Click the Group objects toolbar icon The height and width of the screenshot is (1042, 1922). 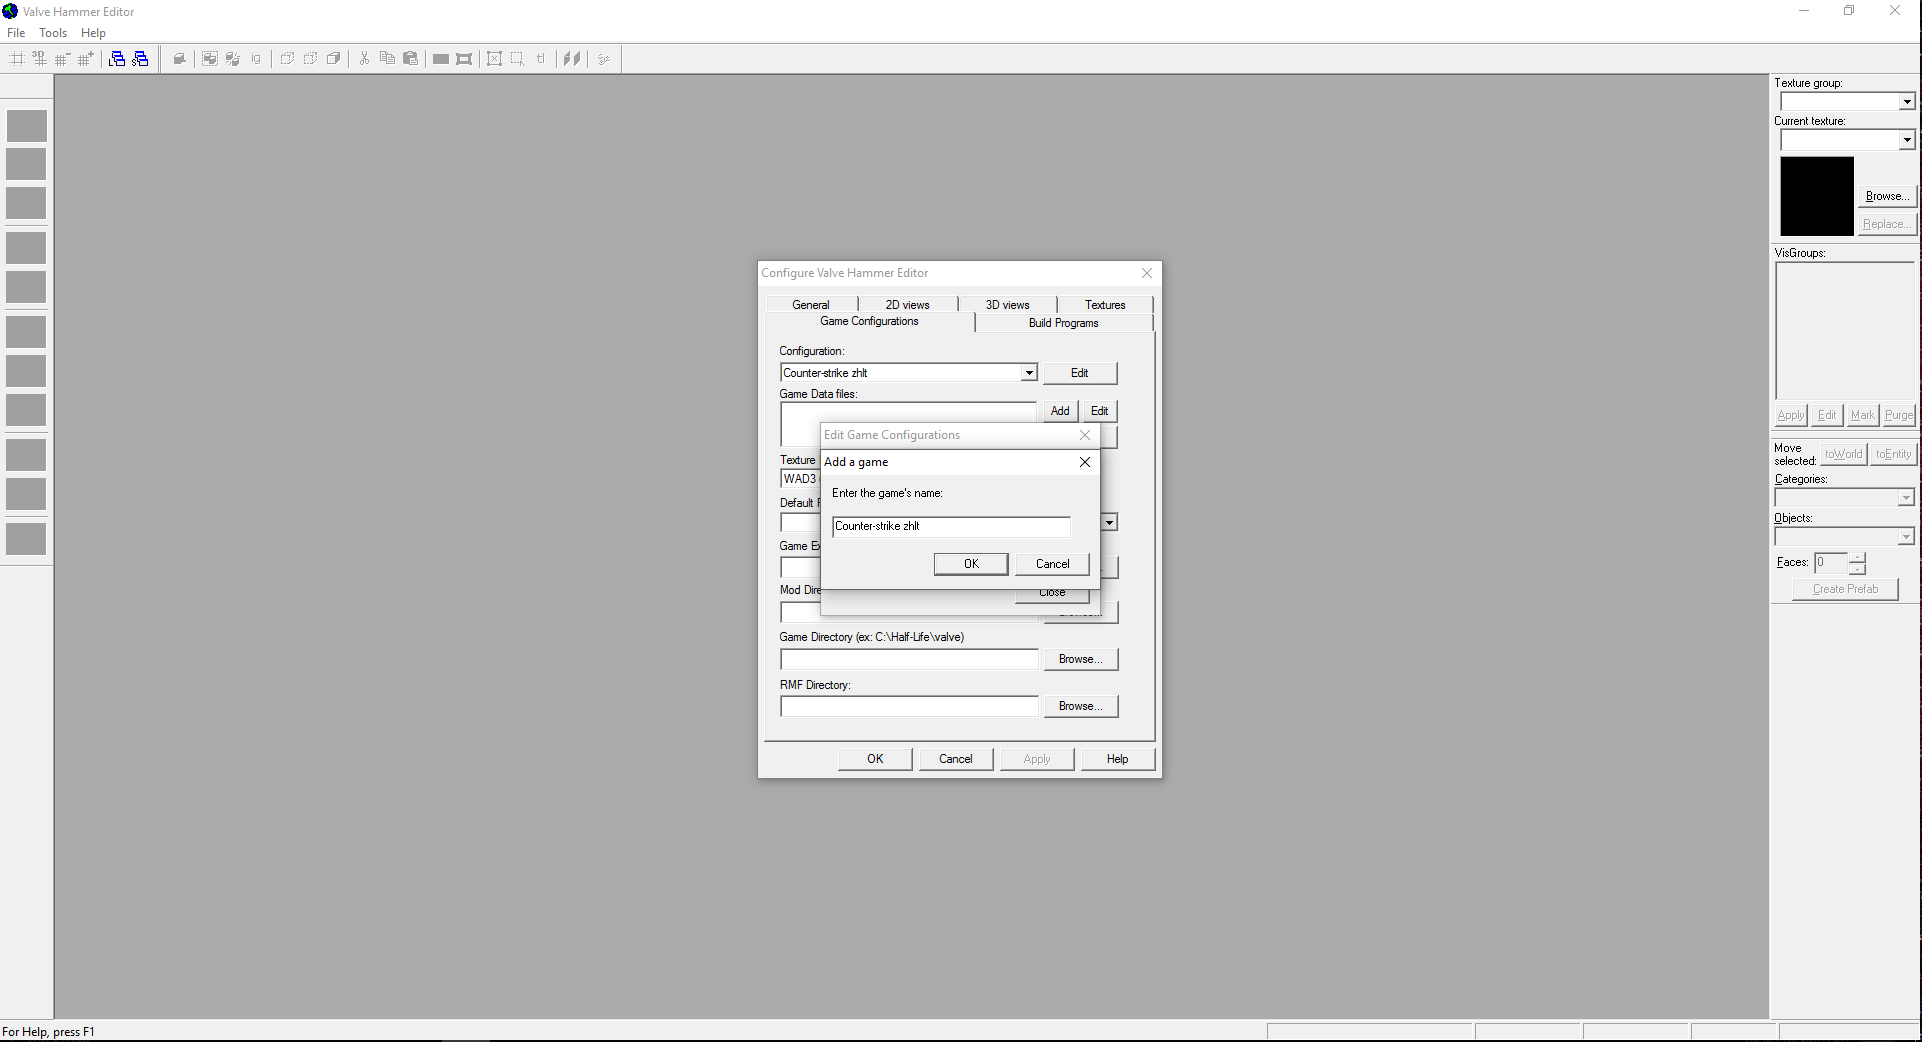pyautogui.click(x=210, y=59)
